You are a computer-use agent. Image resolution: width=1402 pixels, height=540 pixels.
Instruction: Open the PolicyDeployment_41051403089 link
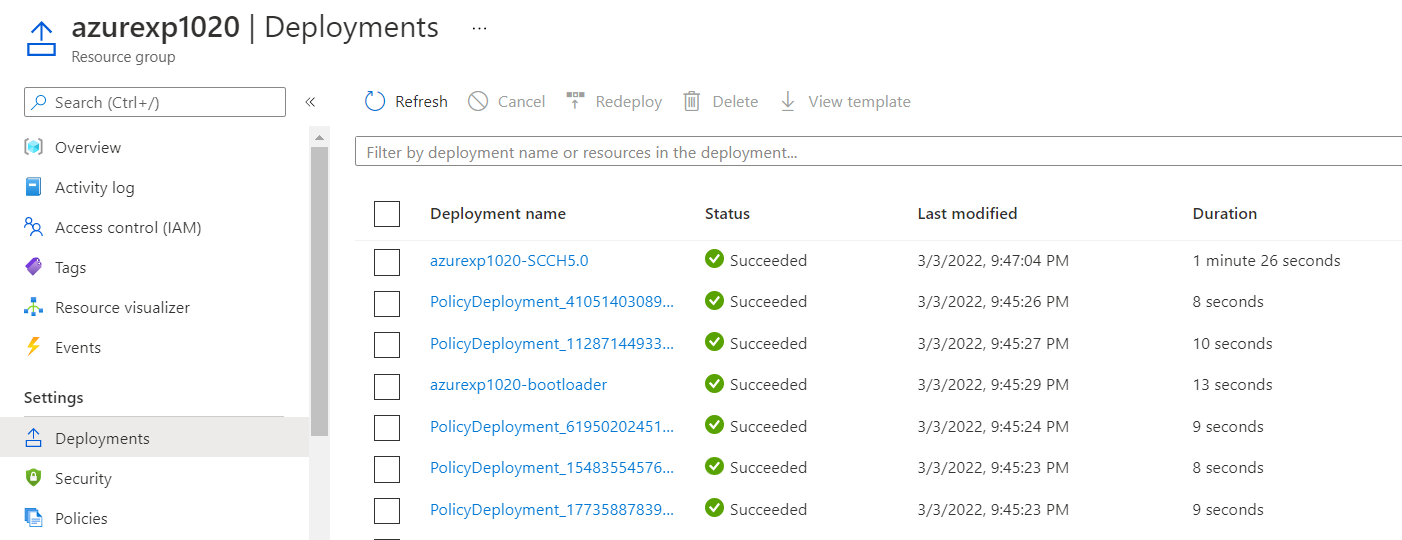click(552, 301)
